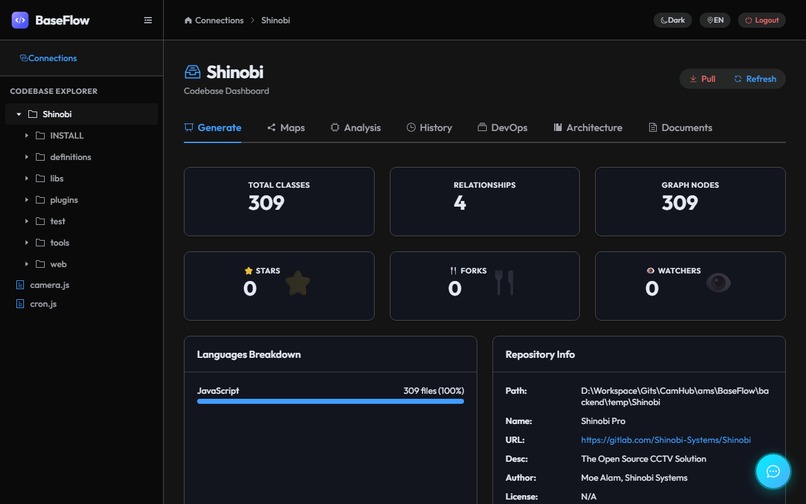Click the Logout button
This screenshot has width=806, height=504.
coord(762,20)
